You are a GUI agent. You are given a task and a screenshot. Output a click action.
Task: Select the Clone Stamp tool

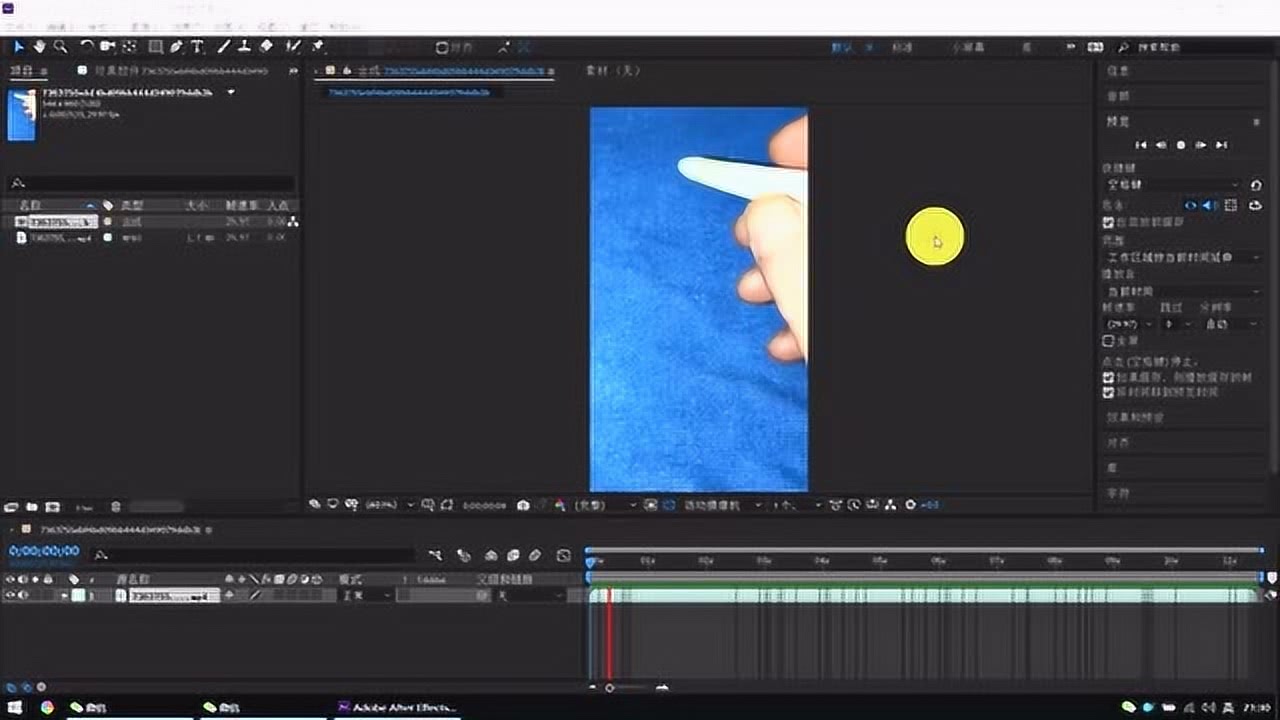(x=244, y=46)
